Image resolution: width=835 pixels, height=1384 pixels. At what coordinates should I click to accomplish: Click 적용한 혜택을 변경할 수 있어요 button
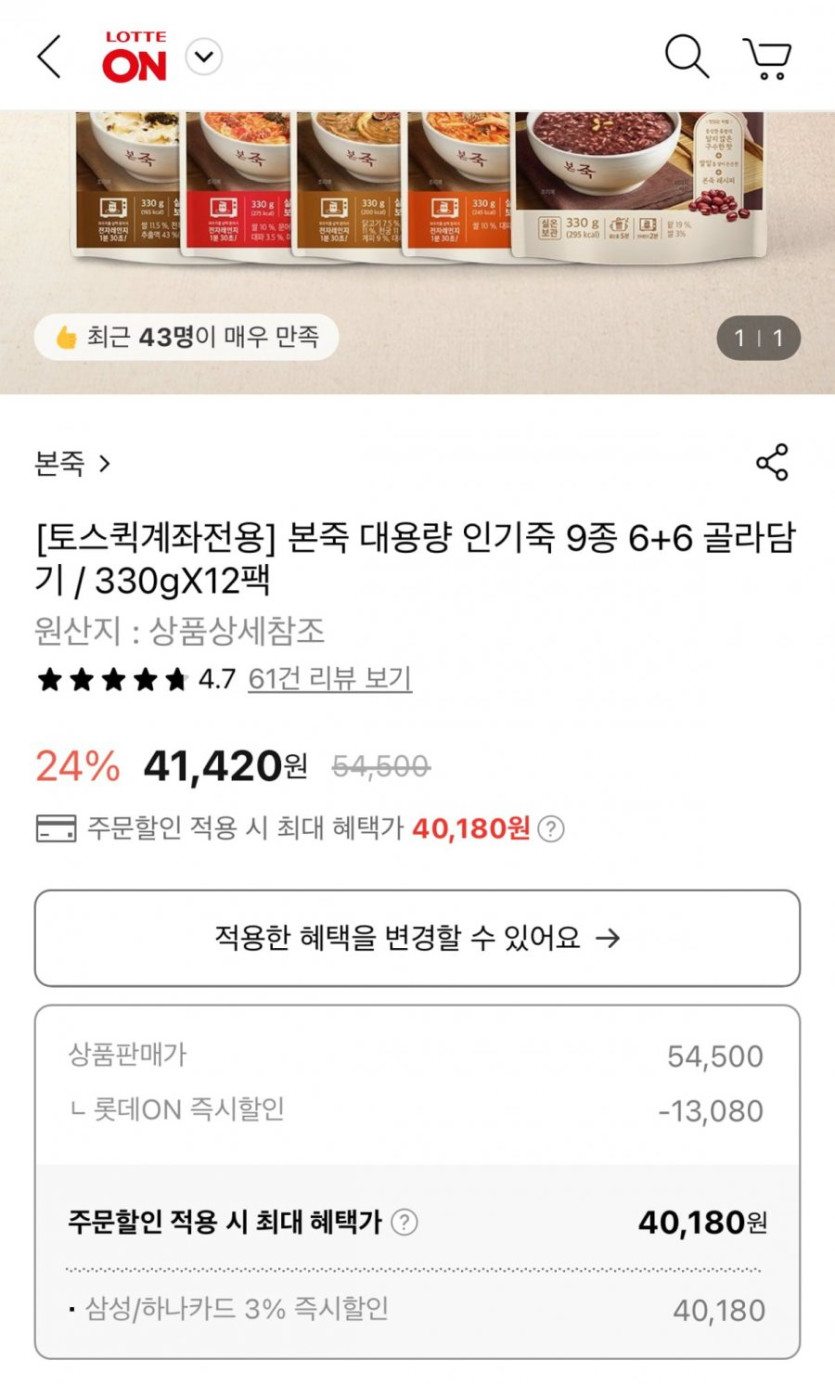[x=417, y=938]
